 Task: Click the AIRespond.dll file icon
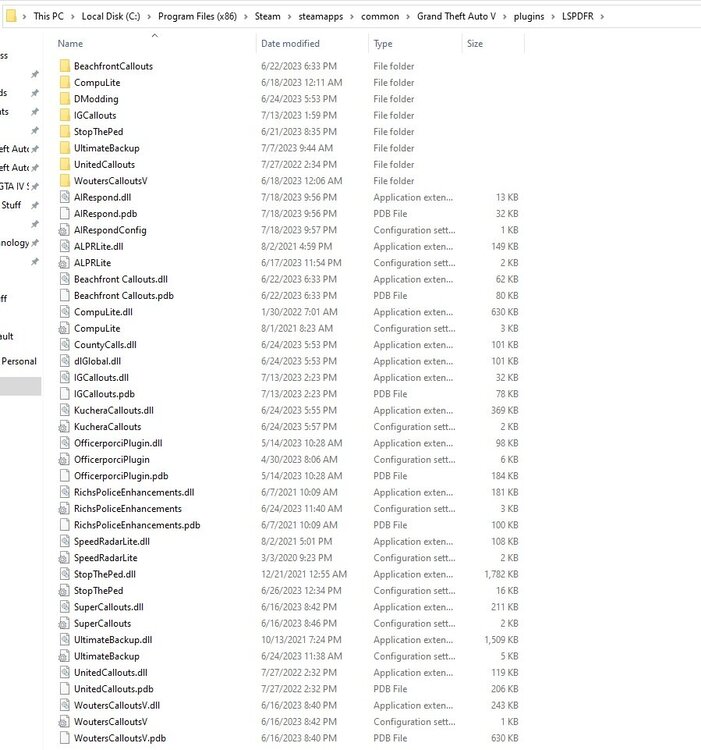click(x=65, y=197)
